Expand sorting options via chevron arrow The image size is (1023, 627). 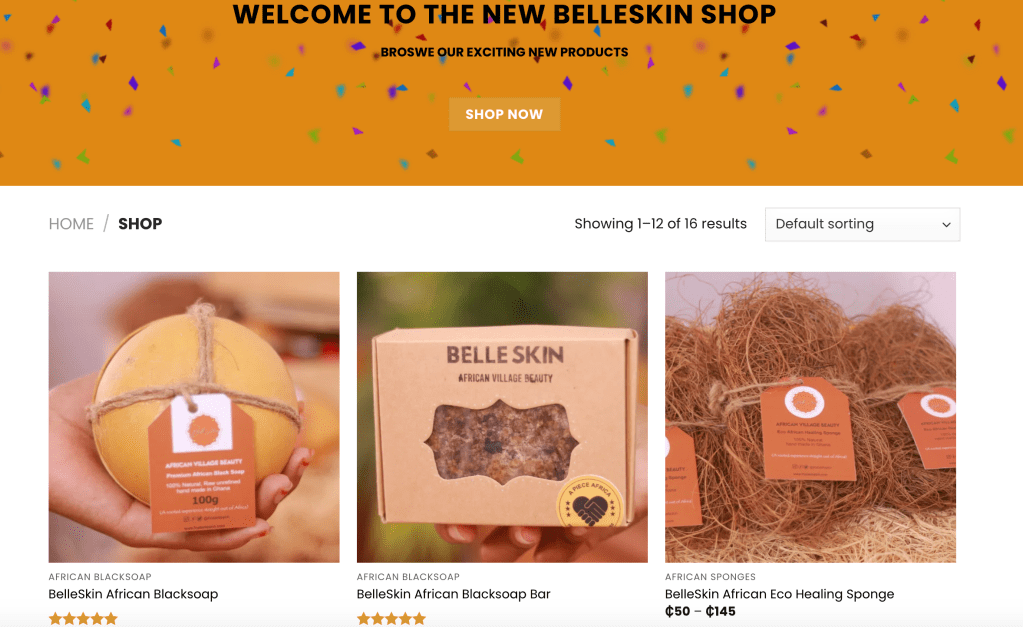[946, 224]
